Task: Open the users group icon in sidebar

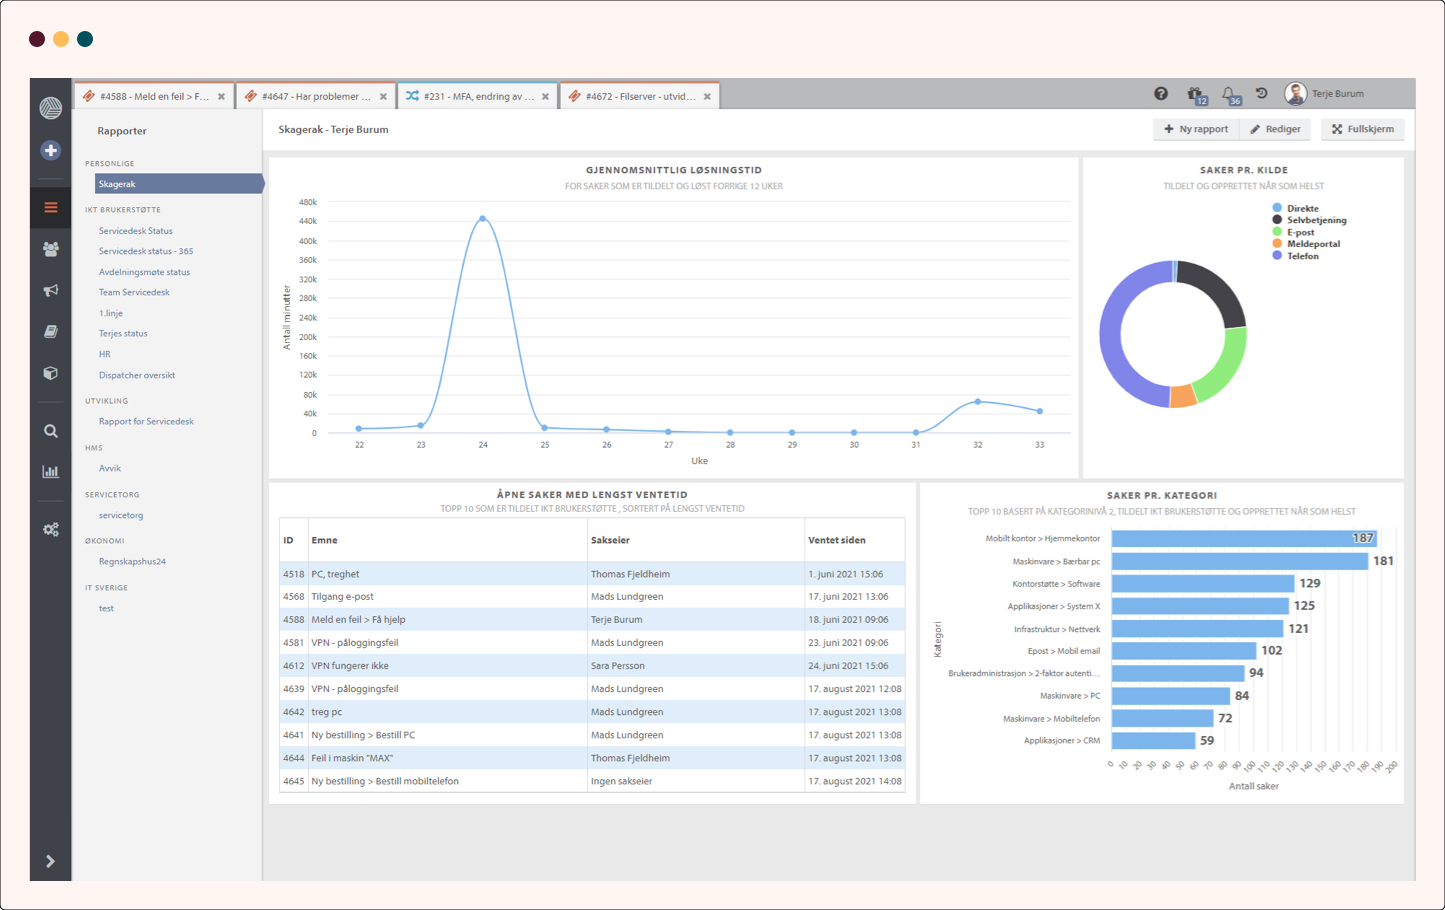Action: tap(51, 249)
